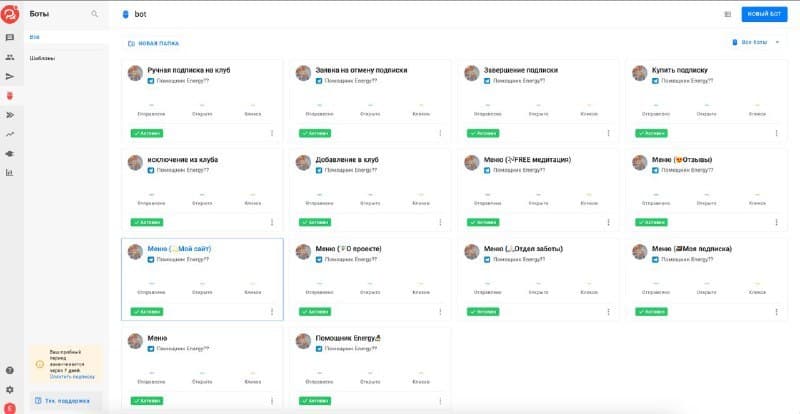Click the avatar on Добавление в клуб card

tap(304, 163)
